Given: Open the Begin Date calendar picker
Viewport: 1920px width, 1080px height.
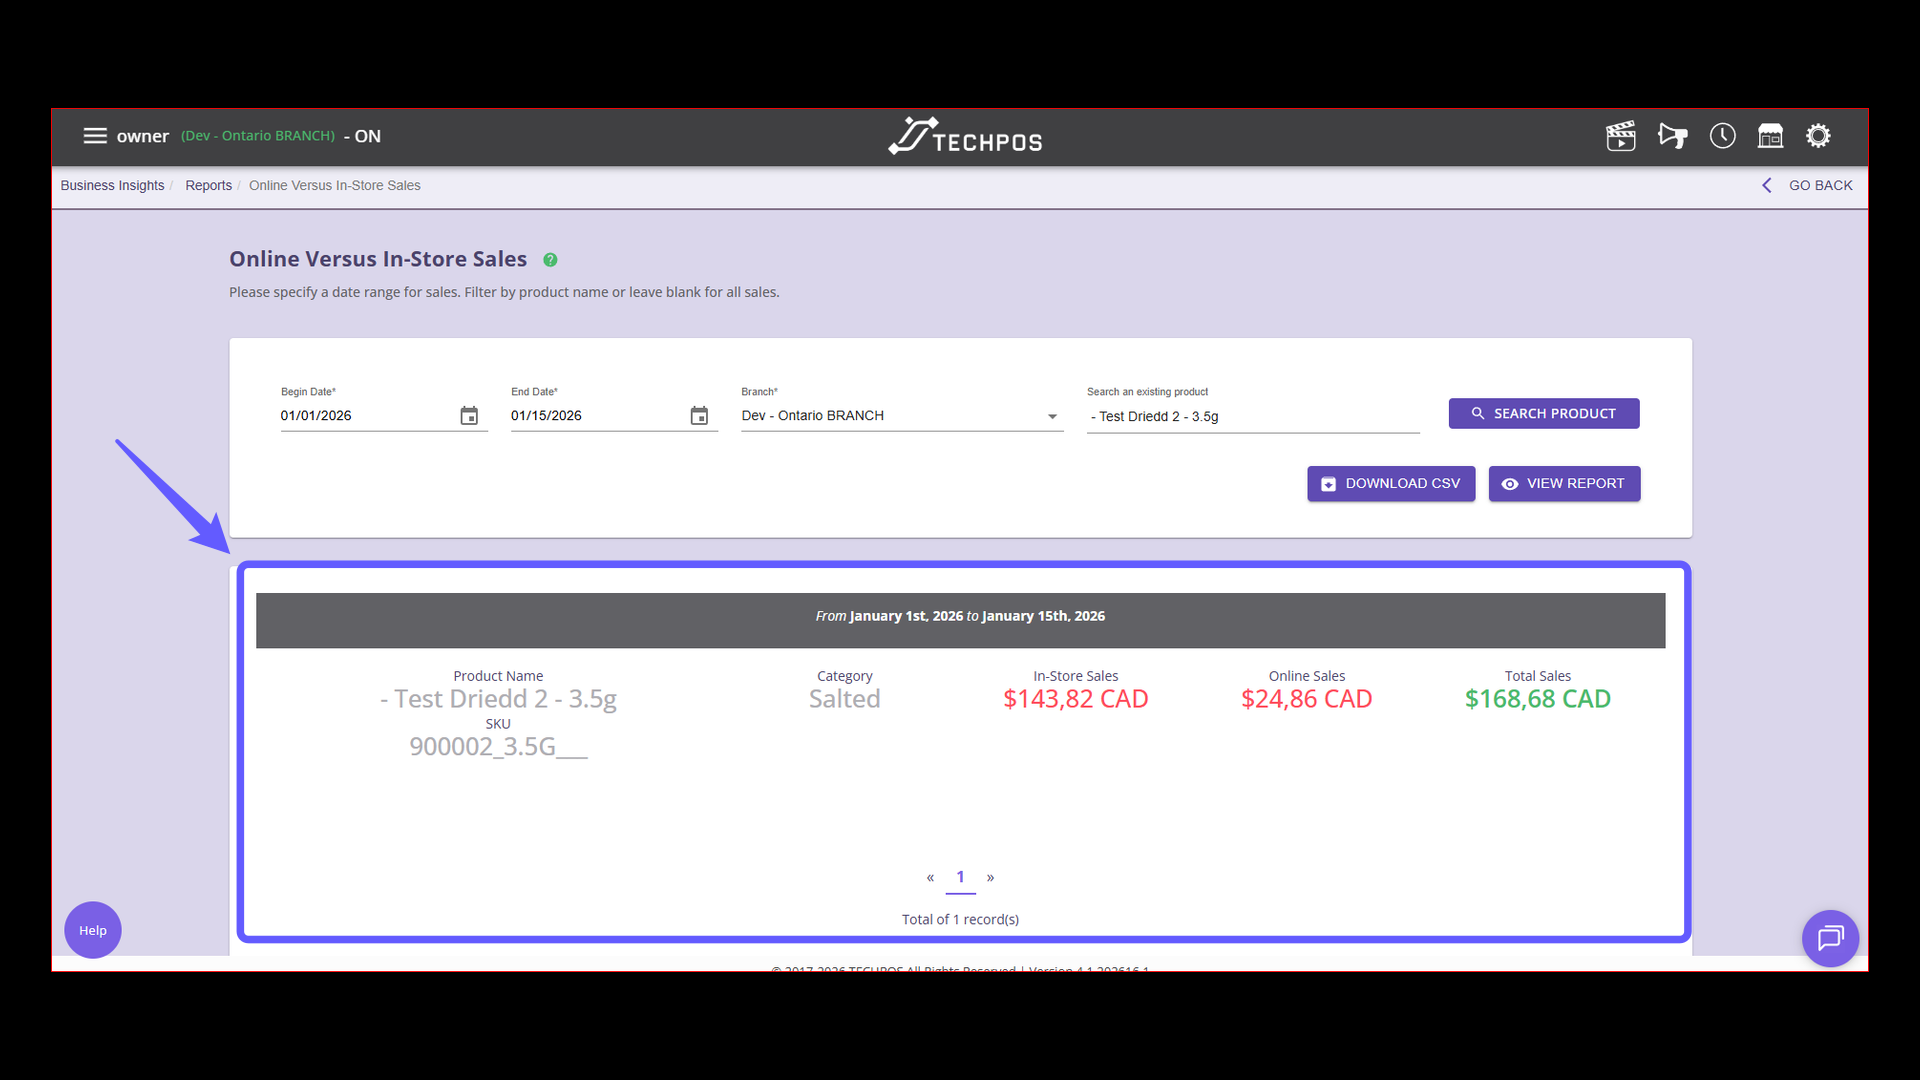Looking at the screenshot, I should (x=468, y=415).
